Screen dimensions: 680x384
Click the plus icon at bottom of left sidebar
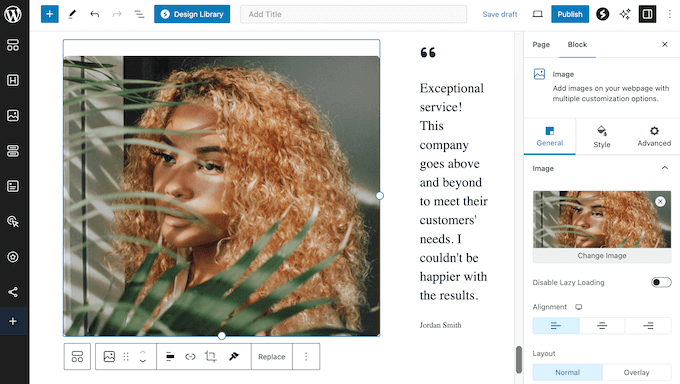point(13,322)
